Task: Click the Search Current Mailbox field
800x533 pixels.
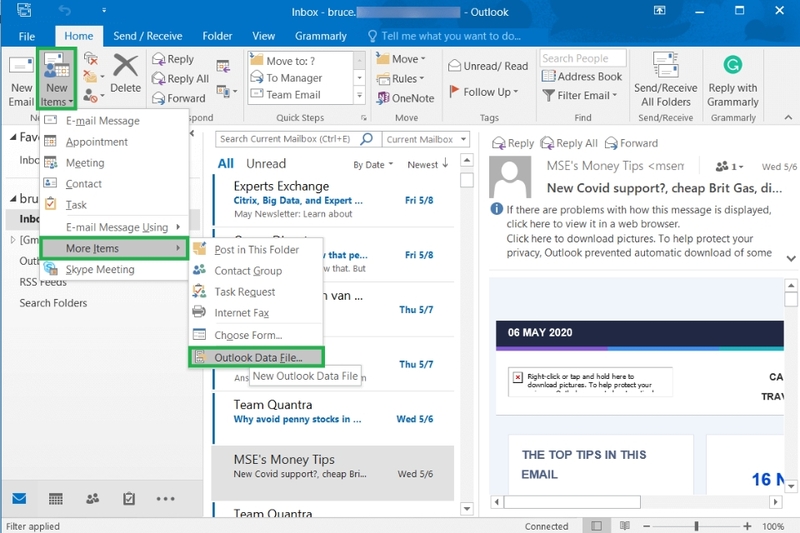Action: tap(285, 140)
